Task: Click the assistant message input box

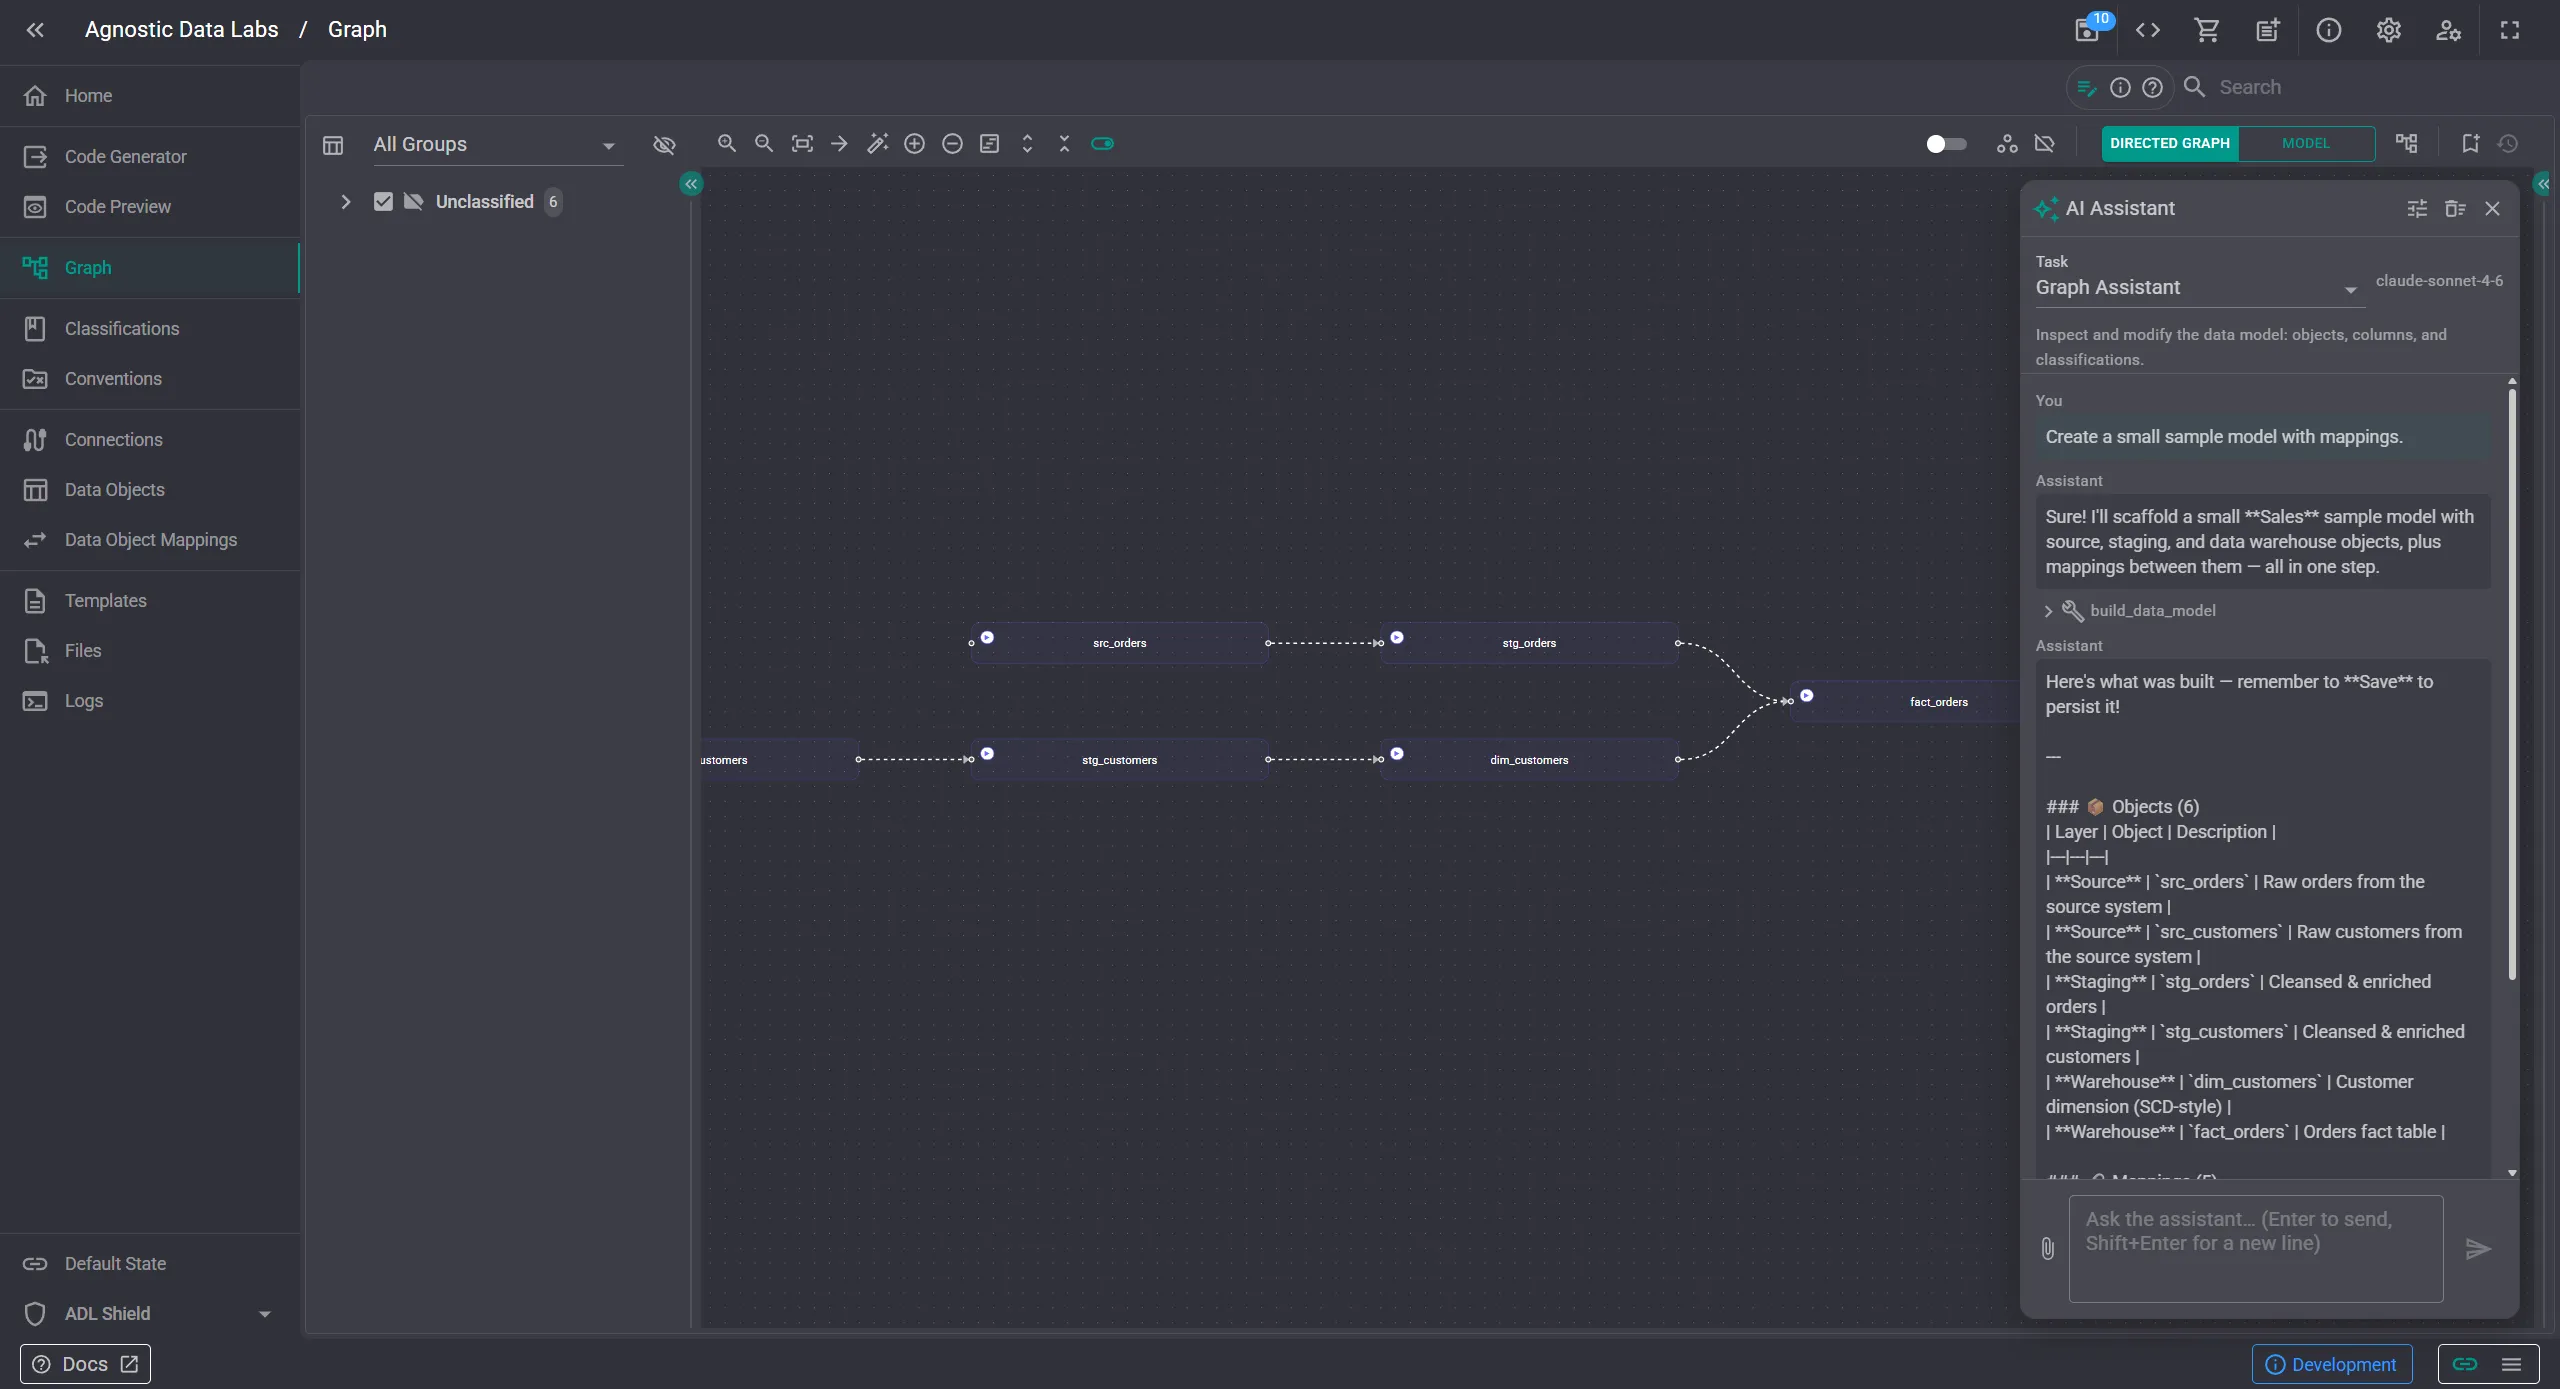Action: pos(2256,1249)
